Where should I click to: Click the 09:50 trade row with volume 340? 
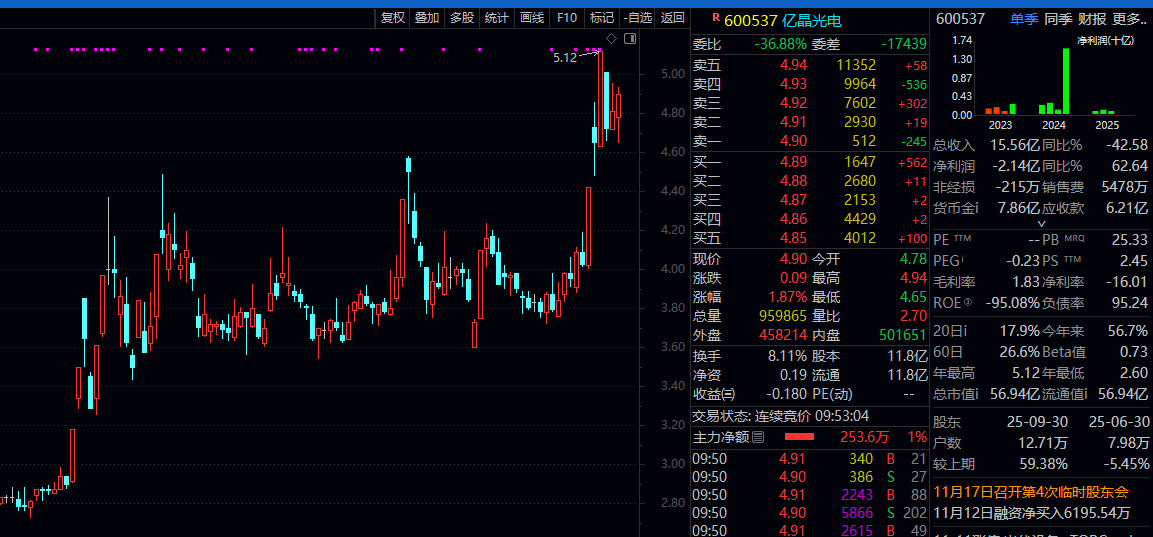810,458
